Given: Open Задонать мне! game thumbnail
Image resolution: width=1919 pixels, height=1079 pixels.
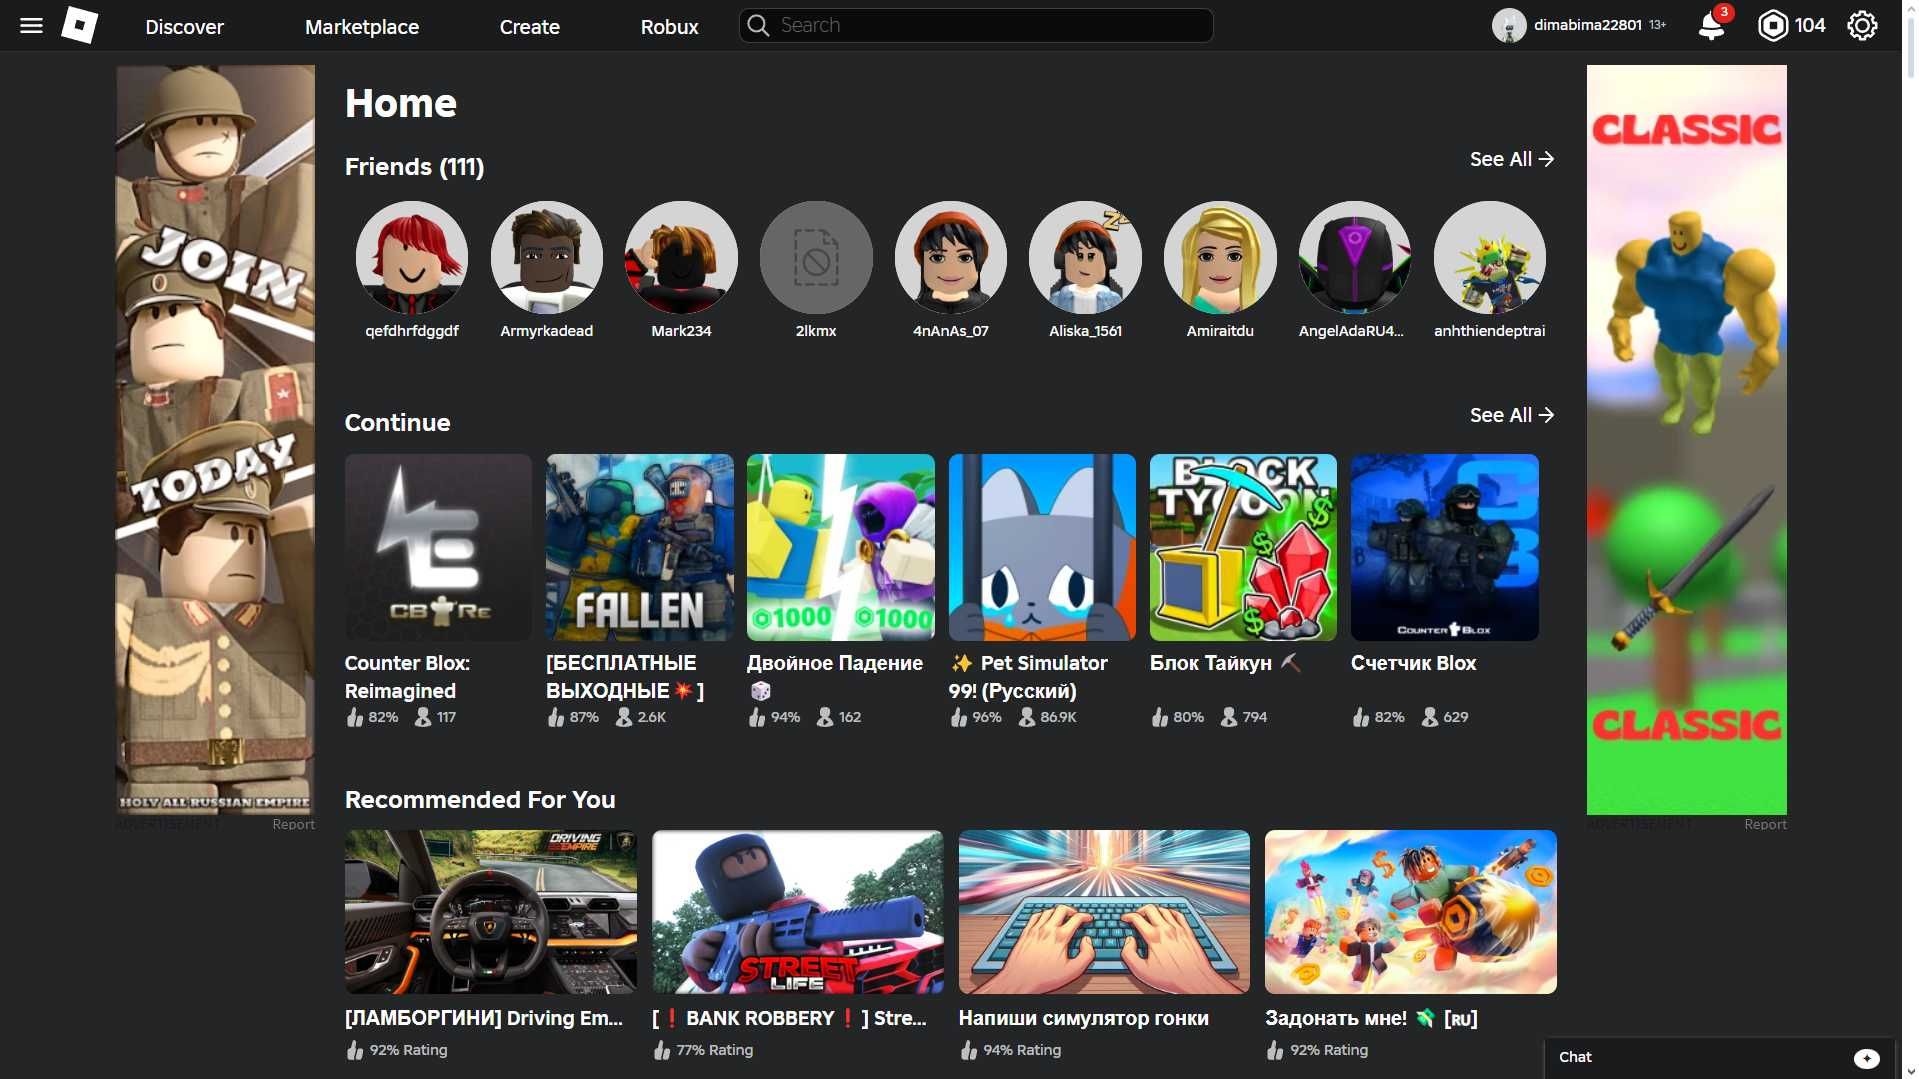Looking at the screenshot, I should tap(1410, 912).
